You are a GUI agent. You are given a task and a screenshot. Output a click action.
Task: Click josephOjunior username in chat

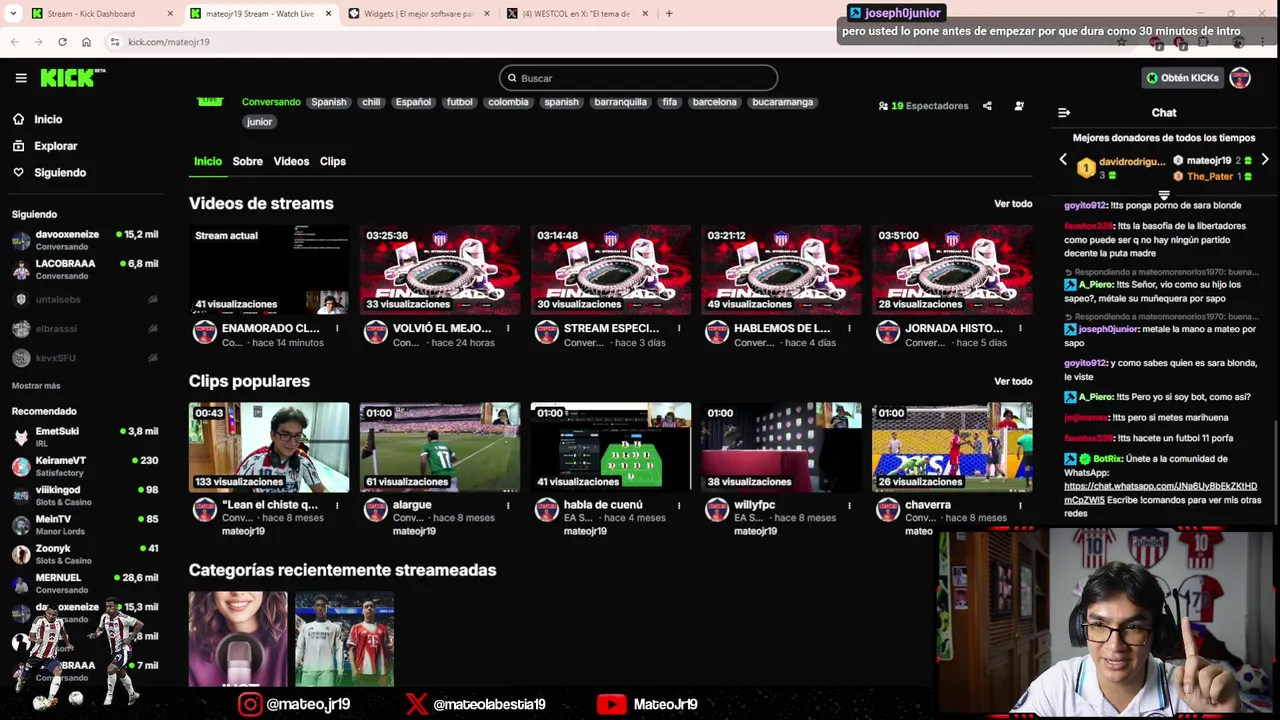point(1108,329)
